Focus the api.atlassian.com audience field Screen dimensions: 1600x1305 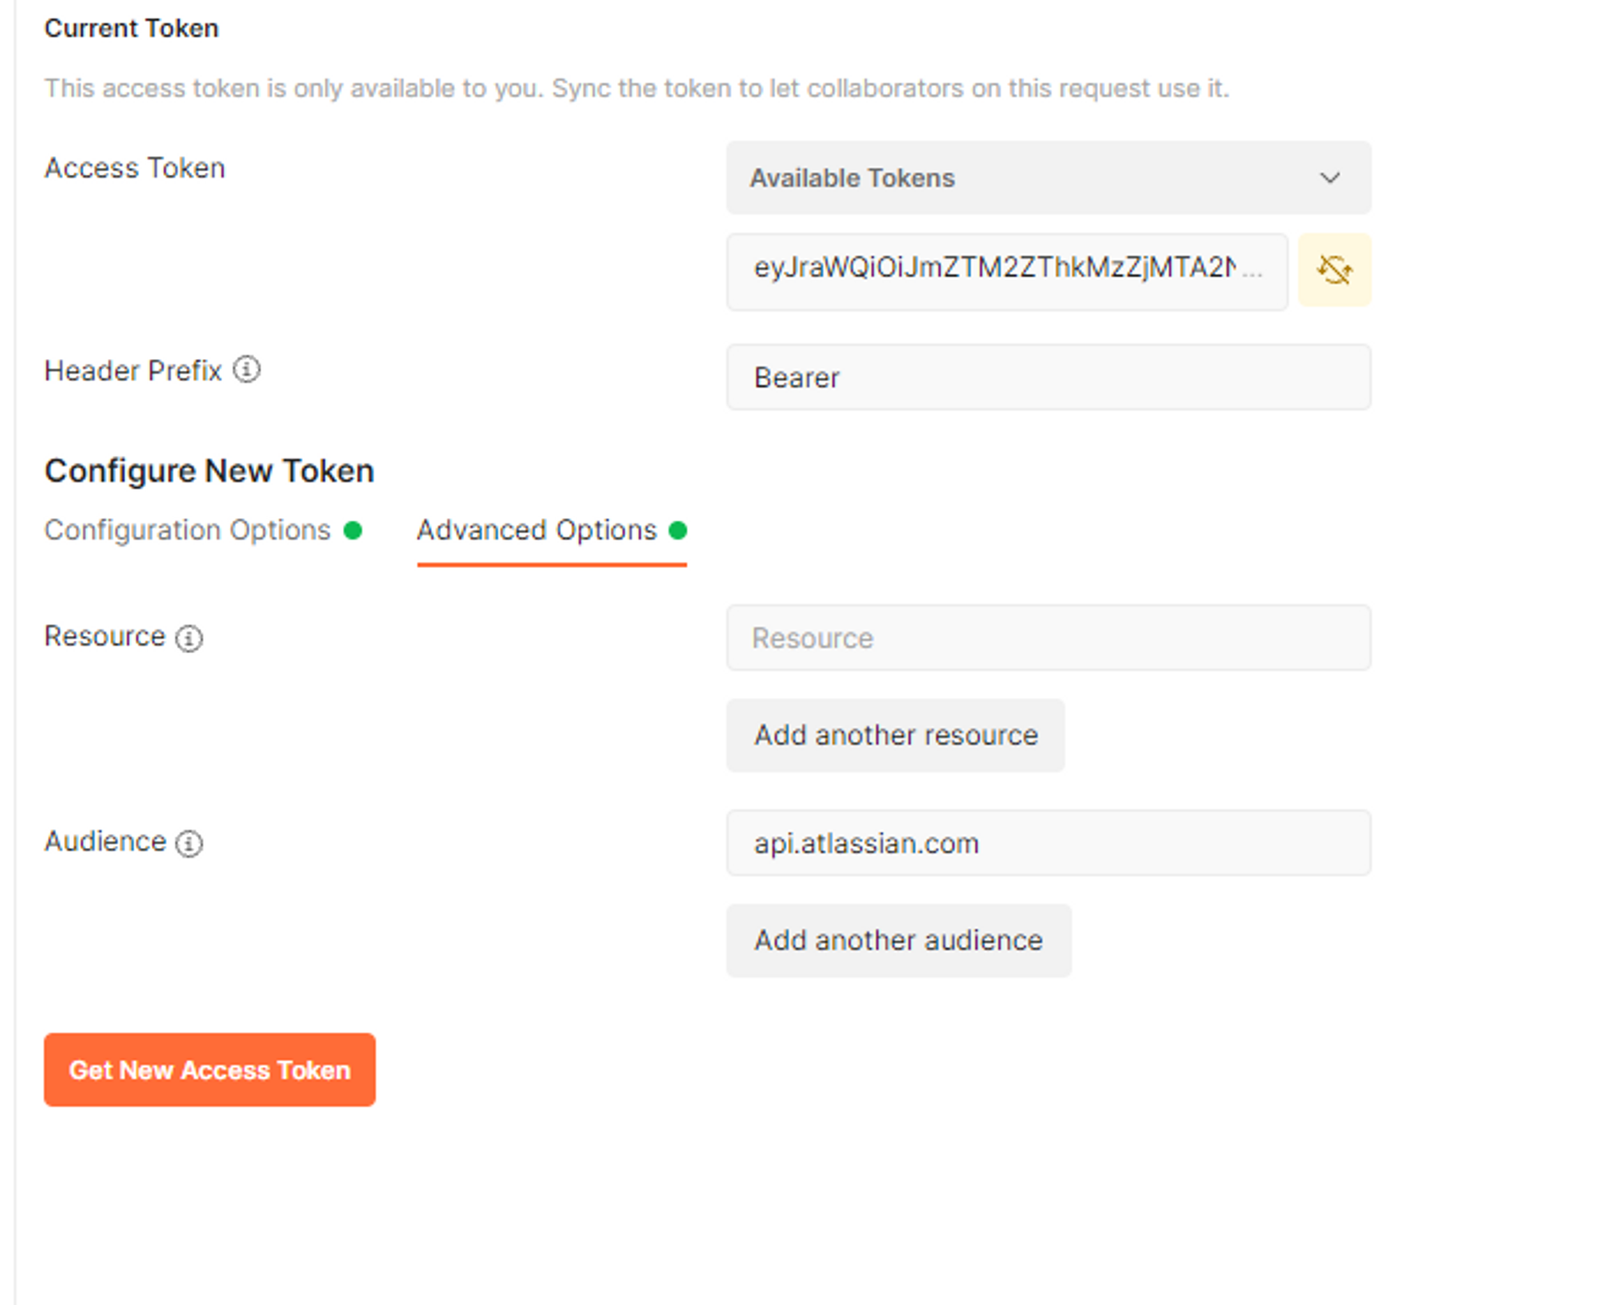(x=1048, y=843)
